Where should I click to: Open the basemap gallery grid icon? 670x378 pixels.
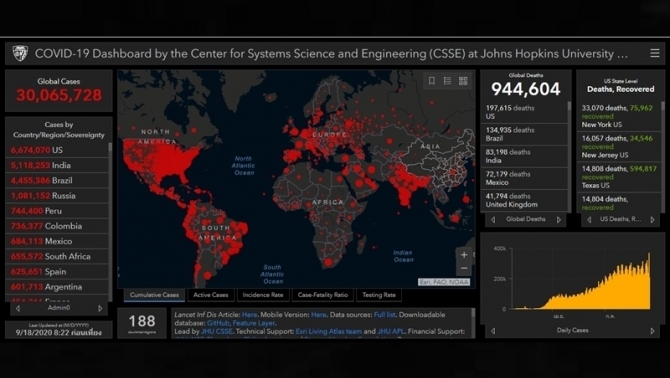(463, 81)
